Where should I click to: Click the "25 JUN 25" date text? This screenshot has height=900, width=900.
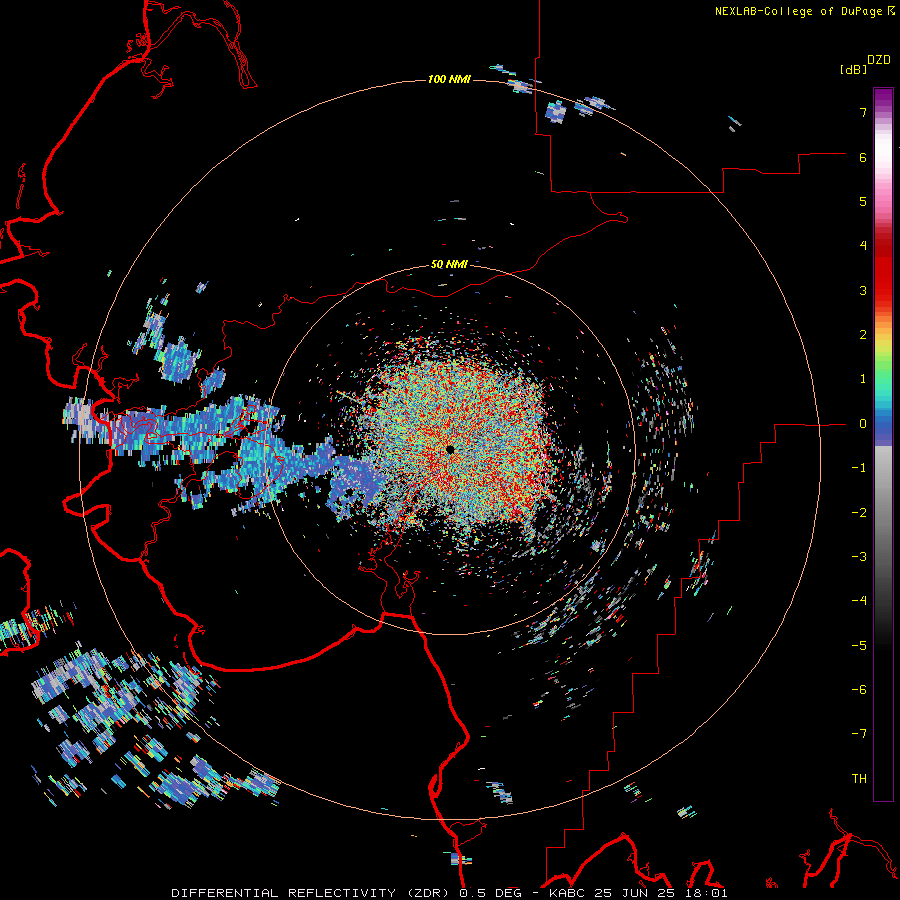(x=635, y=893)
